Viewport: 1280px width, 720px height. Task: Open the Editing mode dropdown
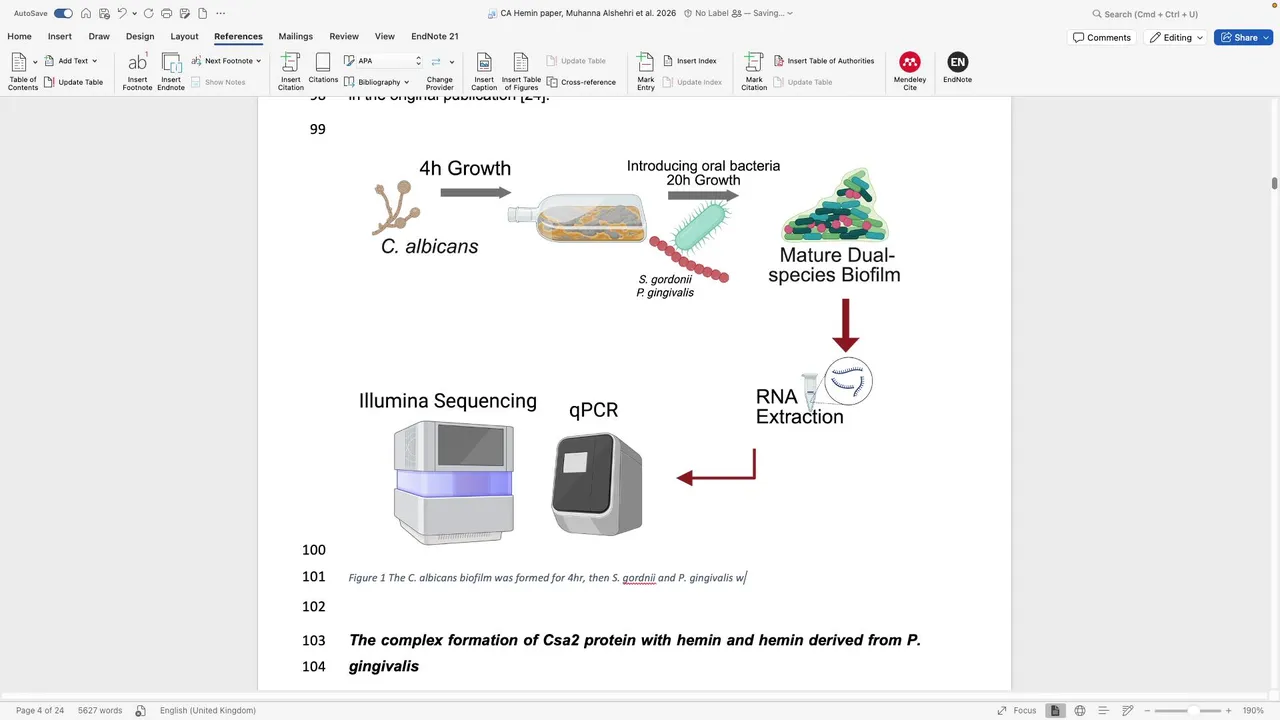coord(1176,37)
